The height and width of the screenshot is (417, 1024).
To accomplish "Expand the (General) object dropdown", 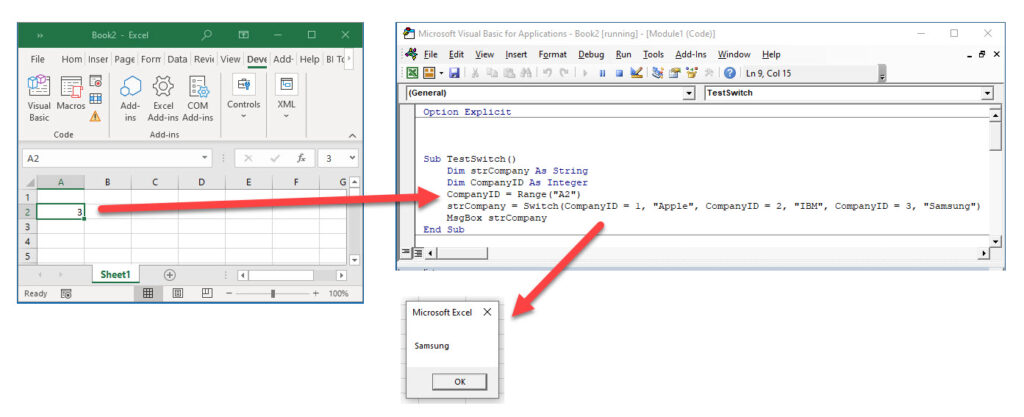I will [688, 93].
